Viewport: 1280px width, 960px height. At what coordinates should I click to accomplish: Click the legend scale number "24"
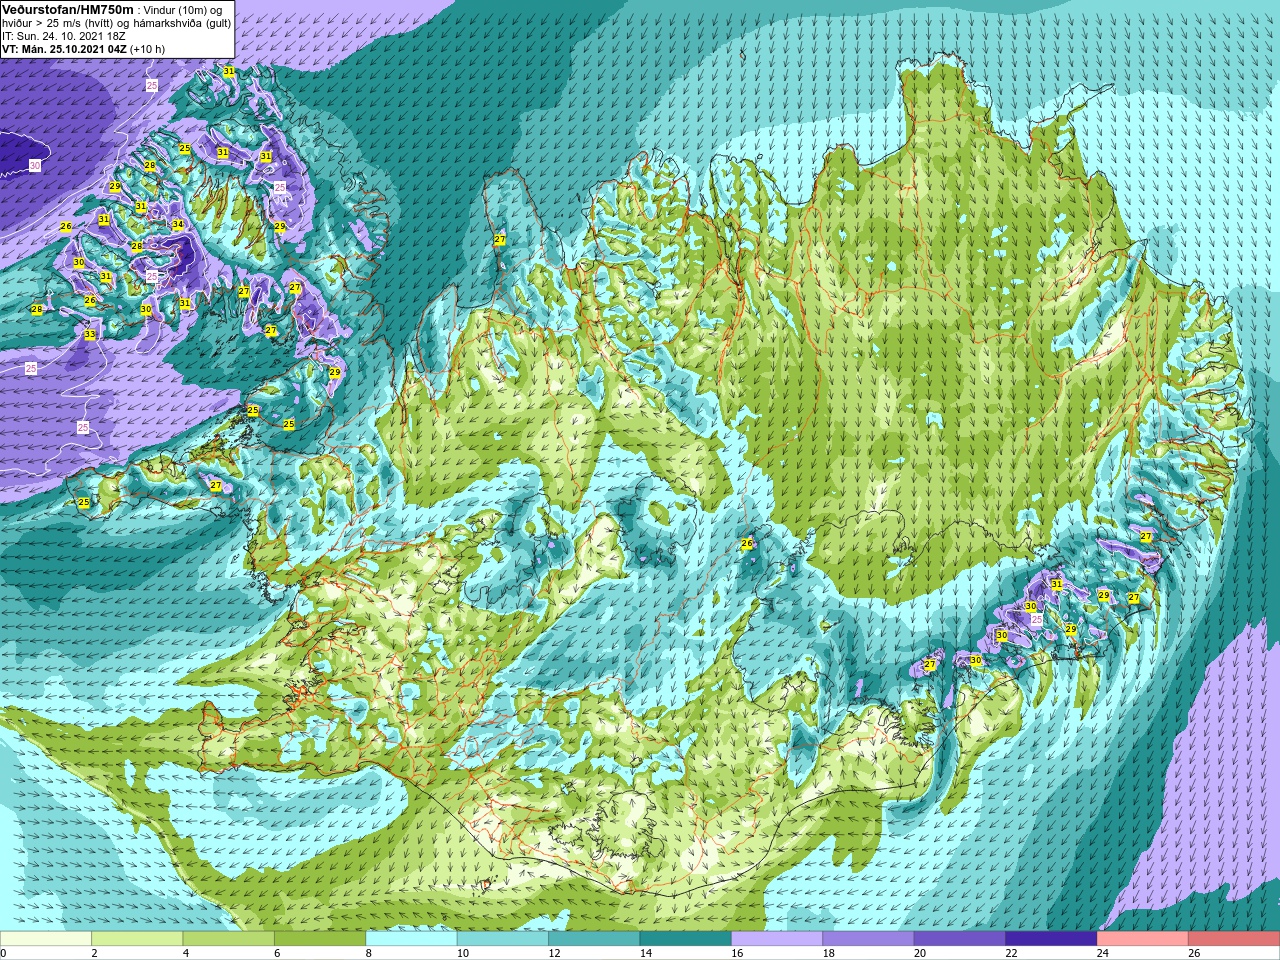click(x=1103, y=953)
